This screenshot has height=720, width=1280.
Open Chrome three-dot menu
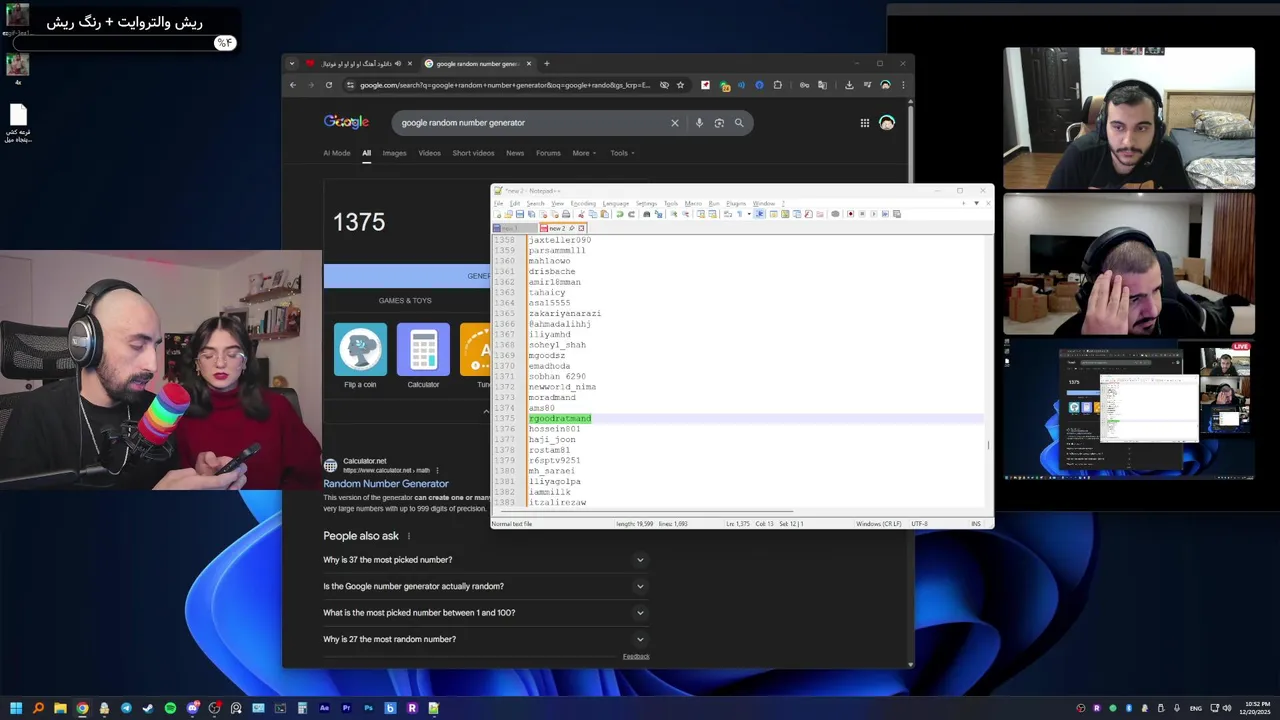903,85
